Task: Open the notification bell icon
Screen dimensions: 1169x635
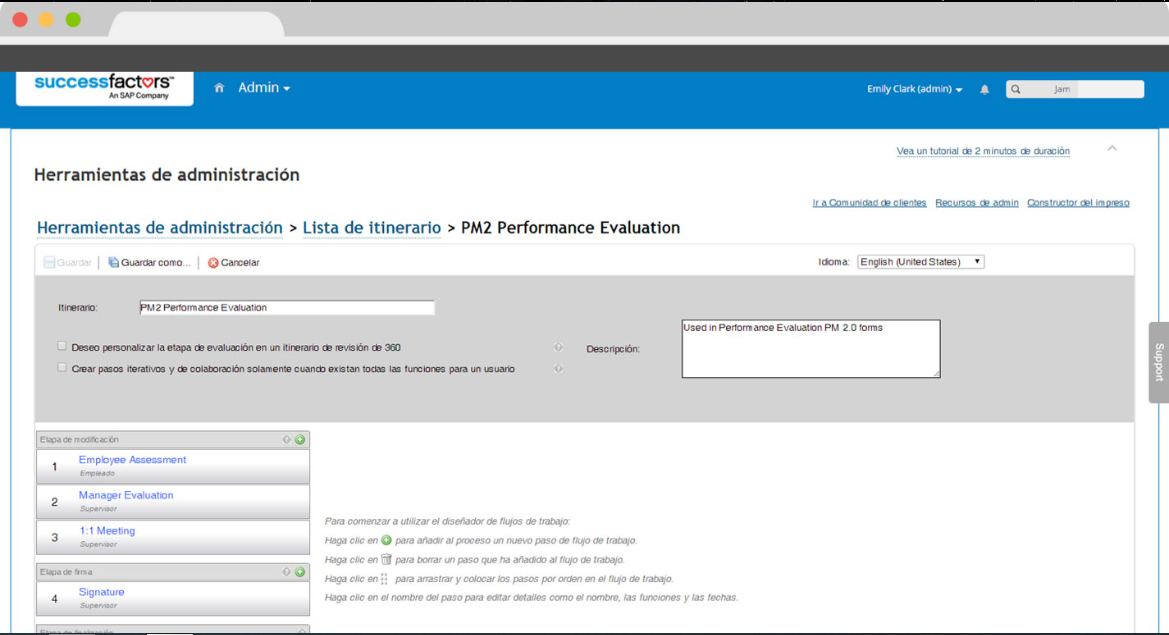Action: click(984, 89)
